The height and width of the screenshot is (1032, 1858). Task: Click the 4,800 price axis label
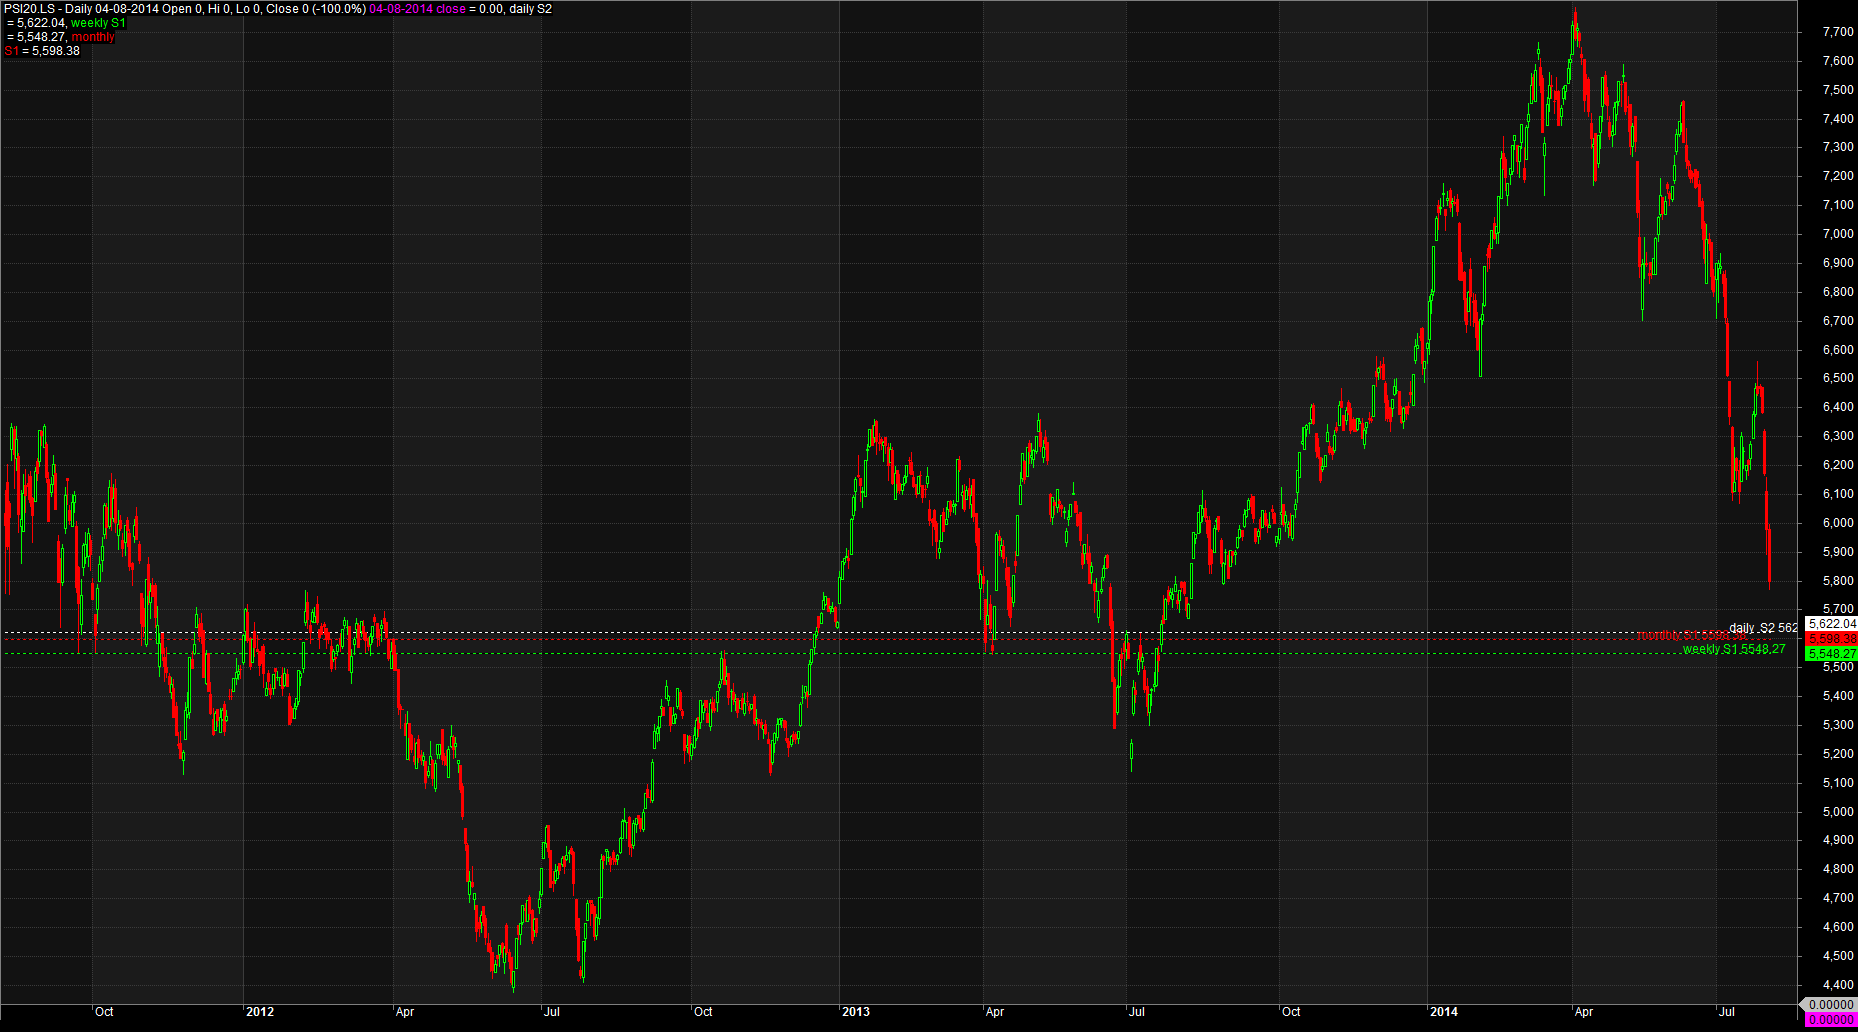tap(1838, 869)
